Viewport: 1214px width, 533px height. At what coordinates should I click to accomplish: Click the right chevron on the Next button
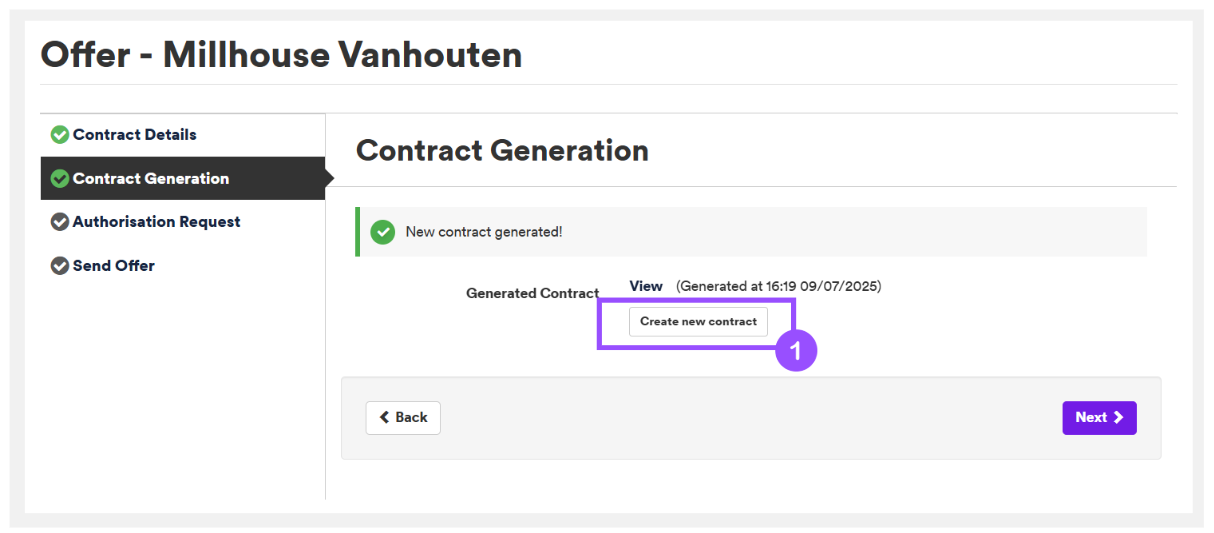point(1118,418)
